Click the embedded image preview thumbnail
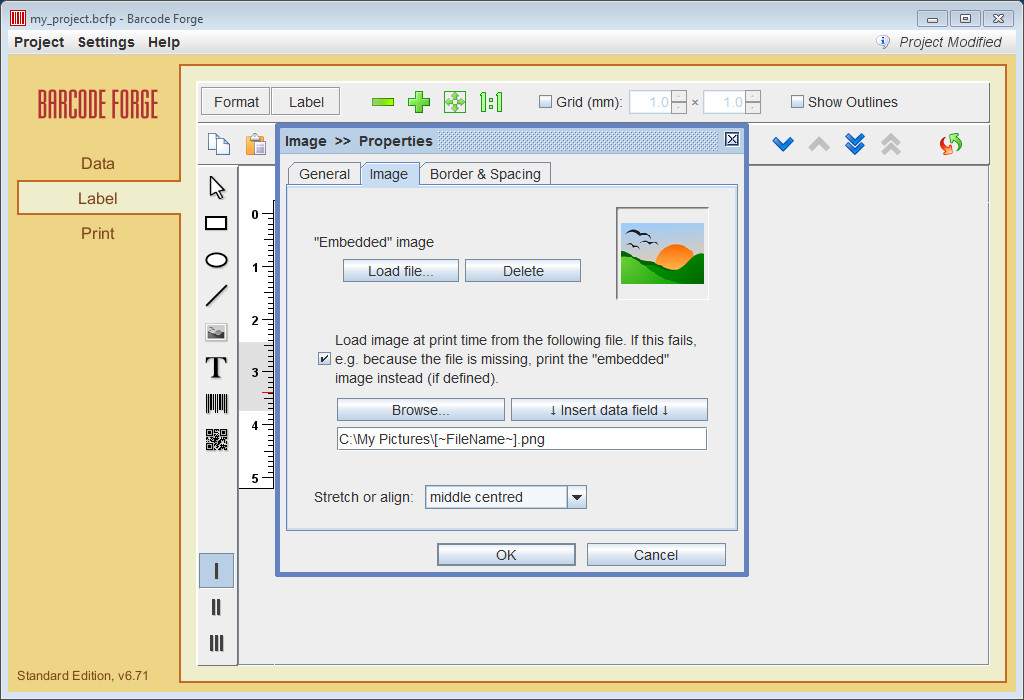Image resolution: width=1024 pixels, height=700 pixels. [662, 253]
